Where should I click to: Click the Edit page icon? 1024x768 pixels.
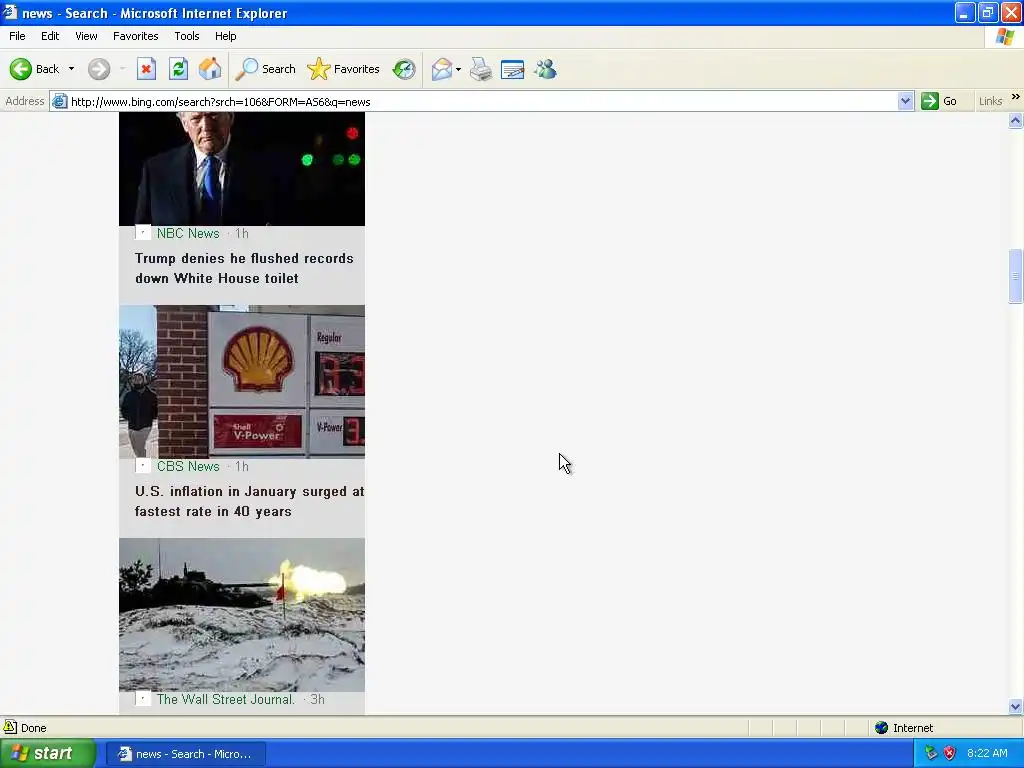pyautogui.click(x=513, y=69)
